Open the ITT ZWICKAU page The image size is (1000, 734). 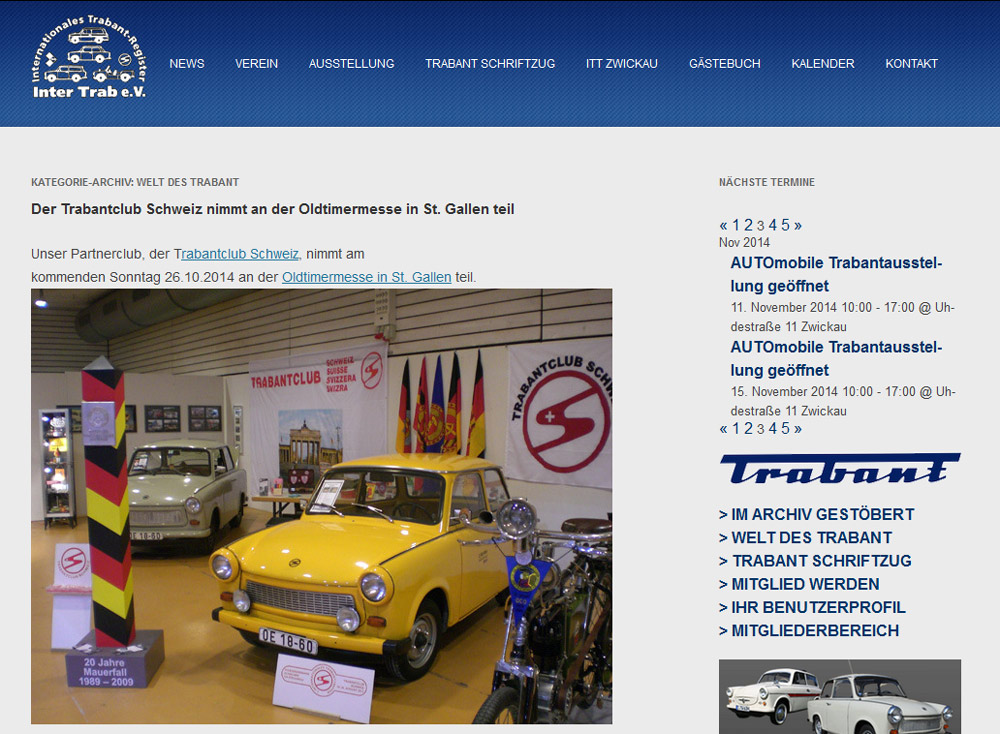click(x=622, y=64)
